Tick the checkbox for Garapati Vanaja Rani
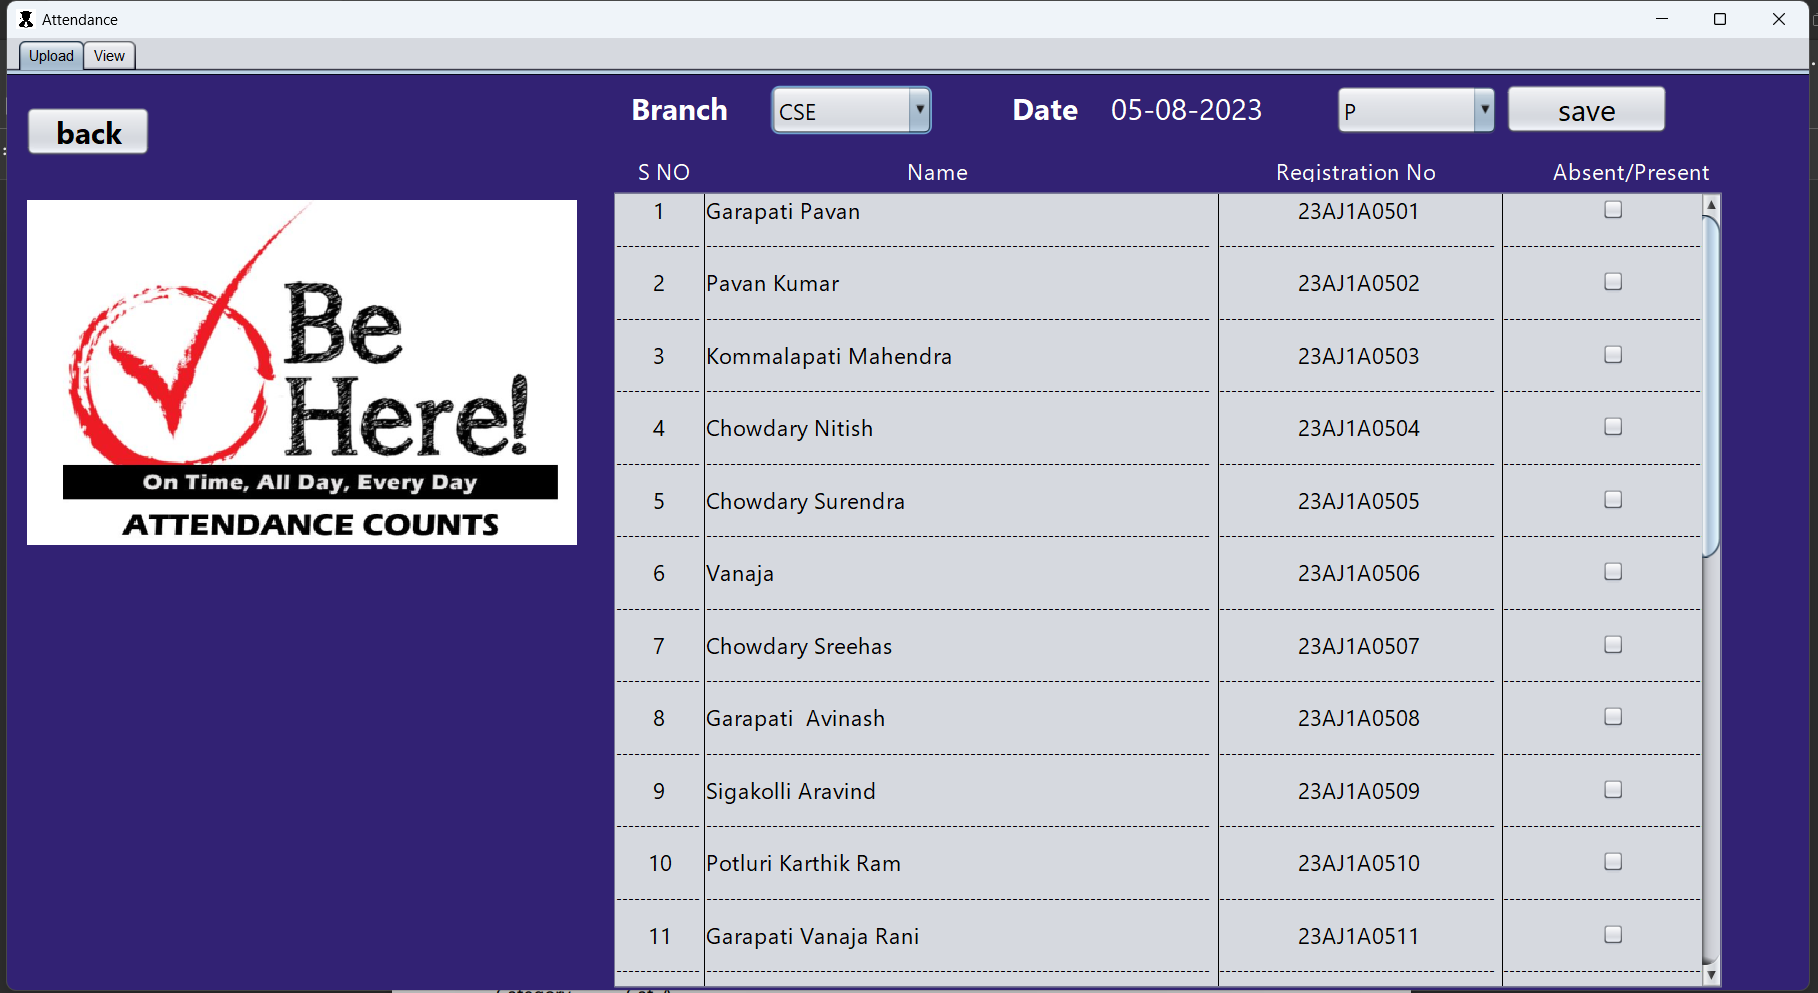The height and width of the screenshot is (993, 1818). coord(1613,934)
